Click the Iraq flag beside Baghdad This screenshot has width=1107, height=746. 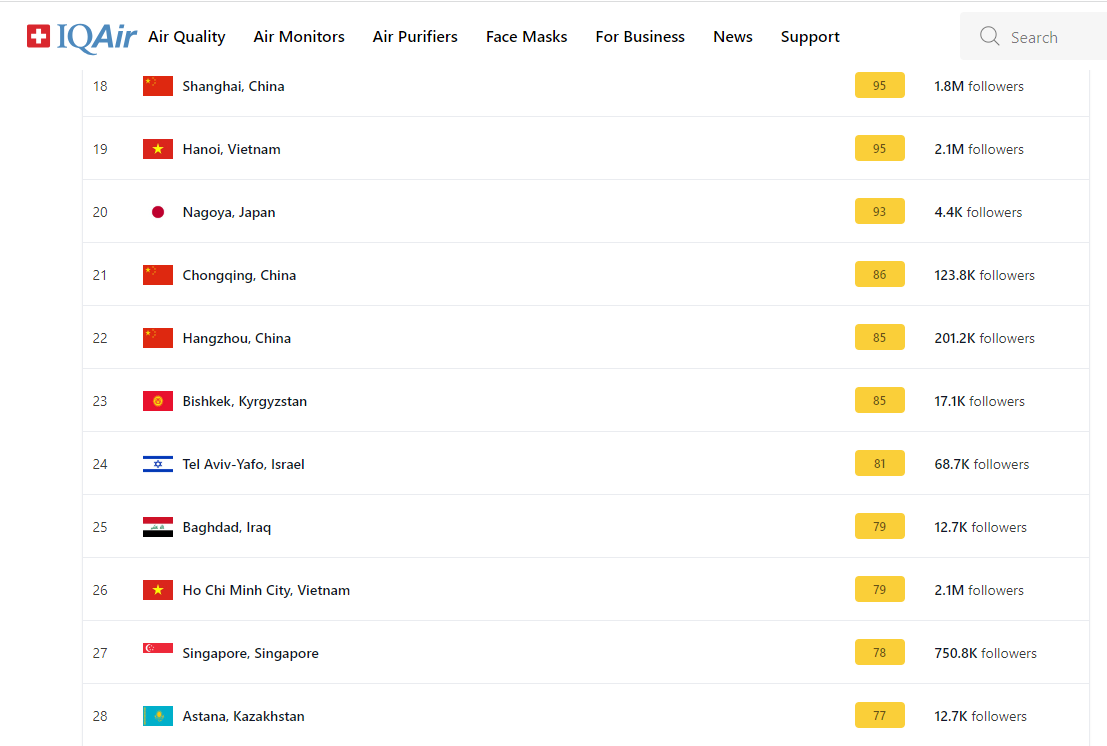click(x=158, y=527)
